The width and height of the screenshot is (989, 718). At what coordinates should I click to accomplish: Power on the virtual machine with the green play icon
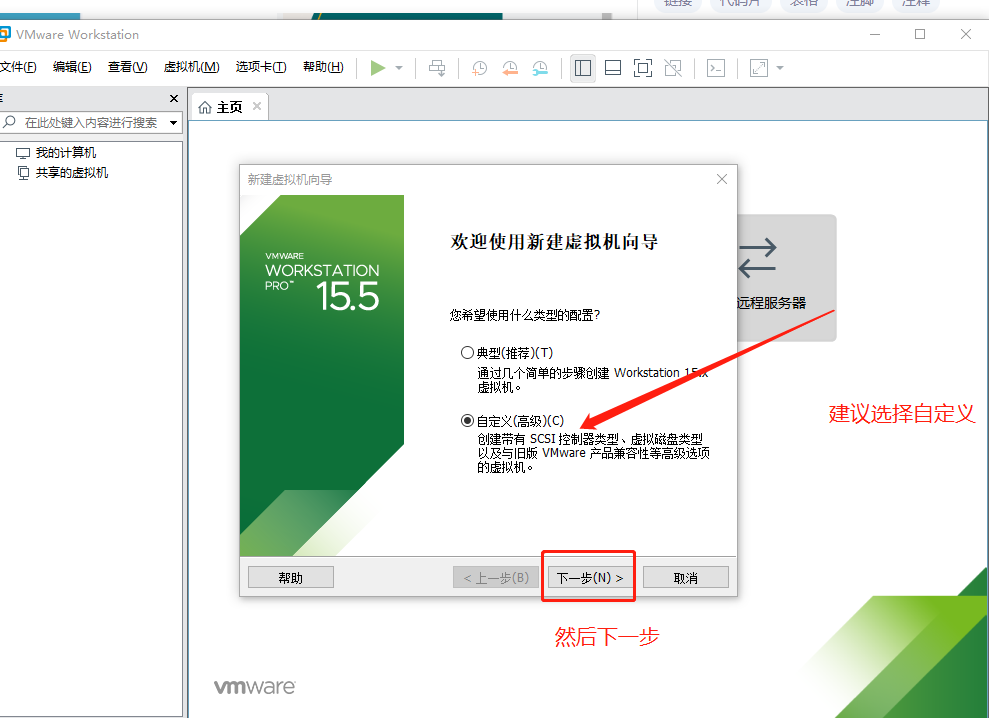pos(378,68)
